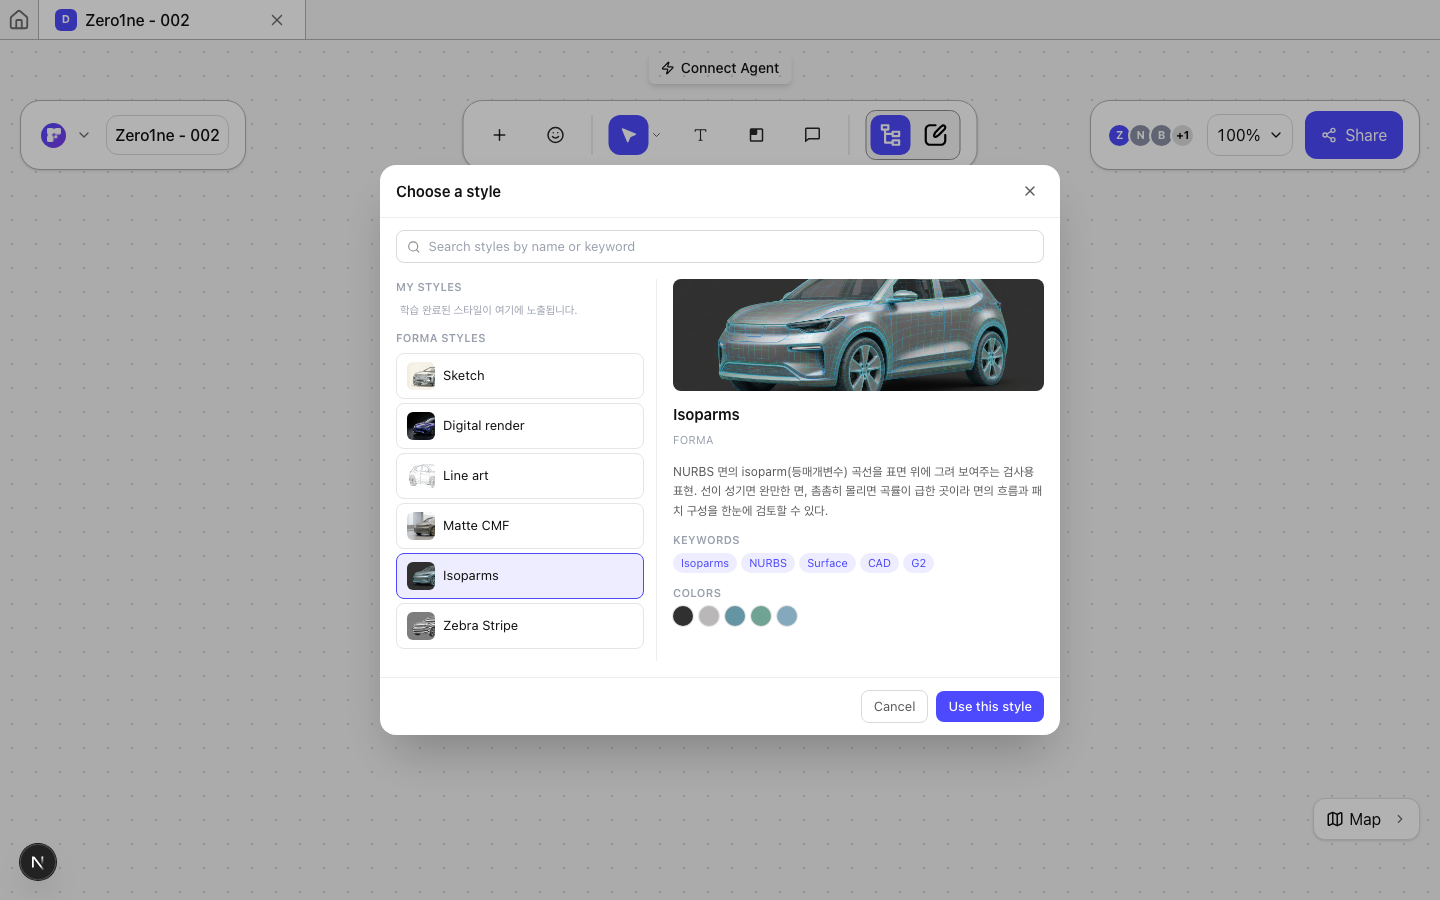
Task: Click the Share button
Action: 1353,135
